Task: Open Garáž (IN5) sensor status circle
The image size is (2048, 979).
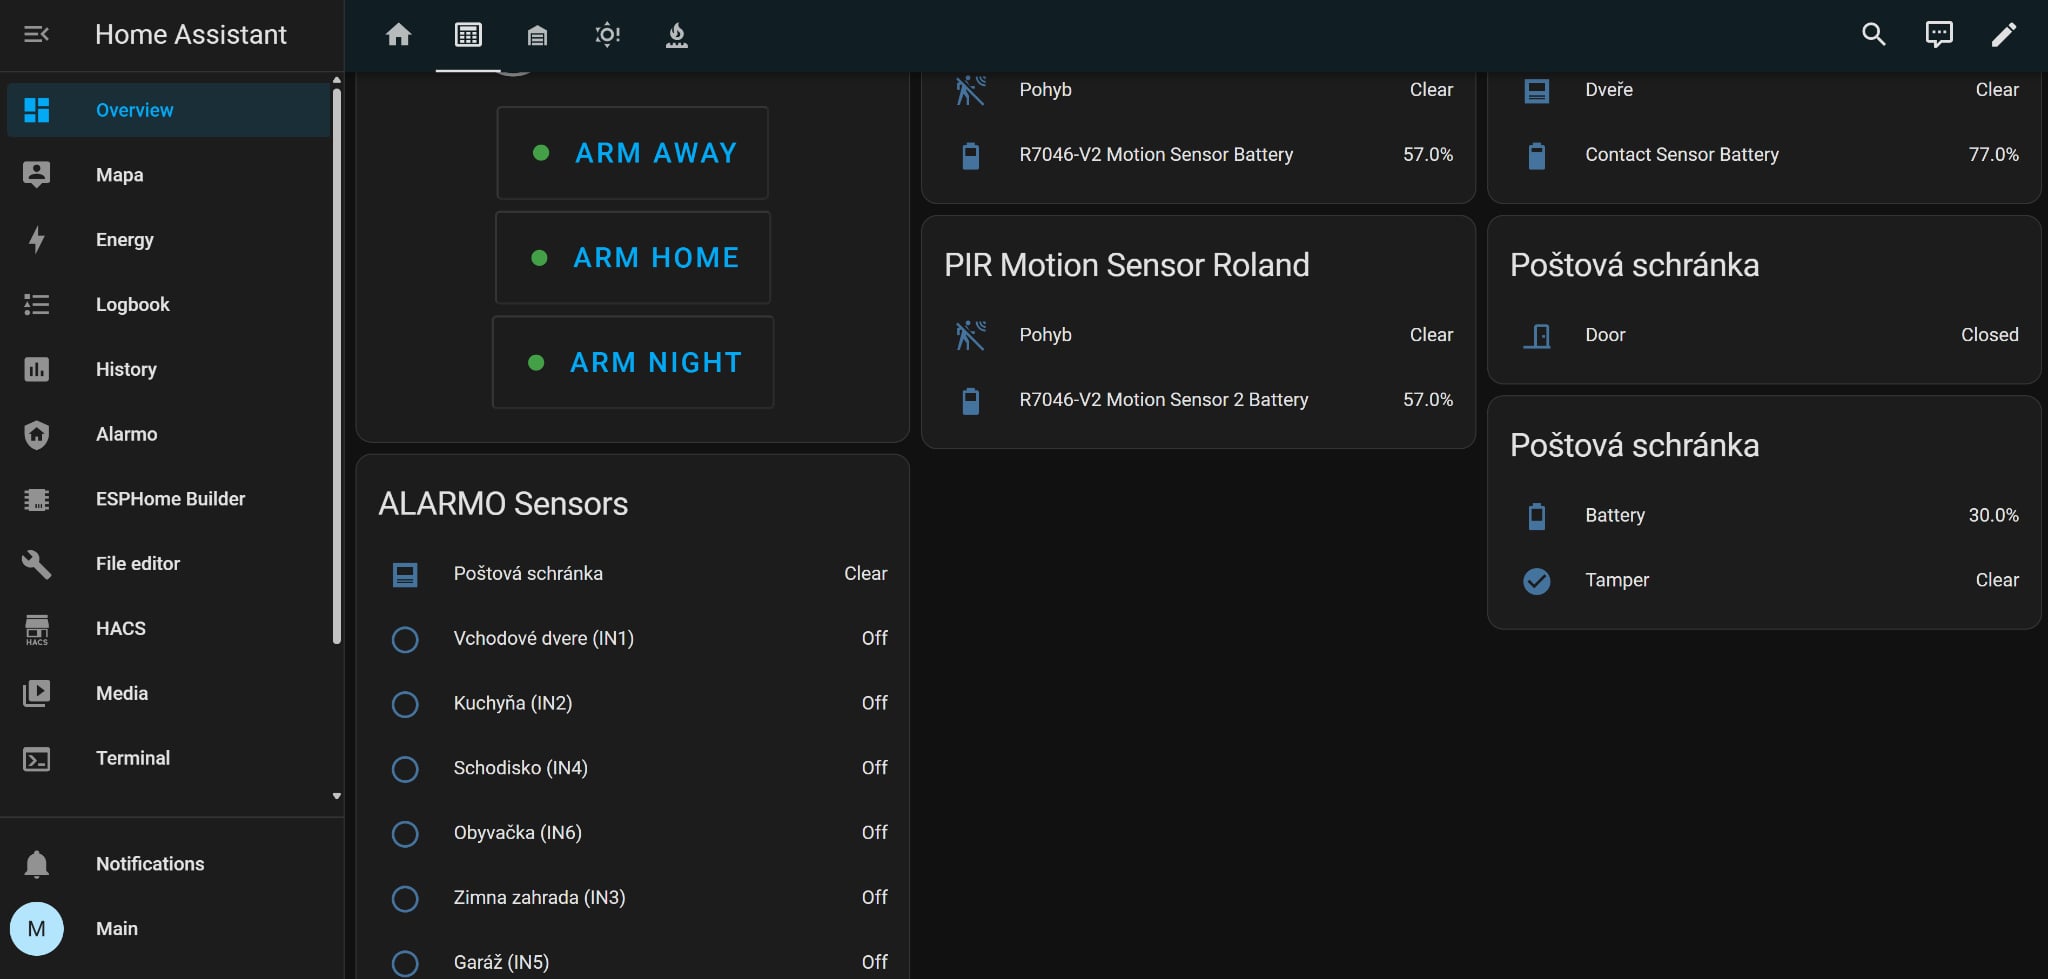Action: pos(405,963)
